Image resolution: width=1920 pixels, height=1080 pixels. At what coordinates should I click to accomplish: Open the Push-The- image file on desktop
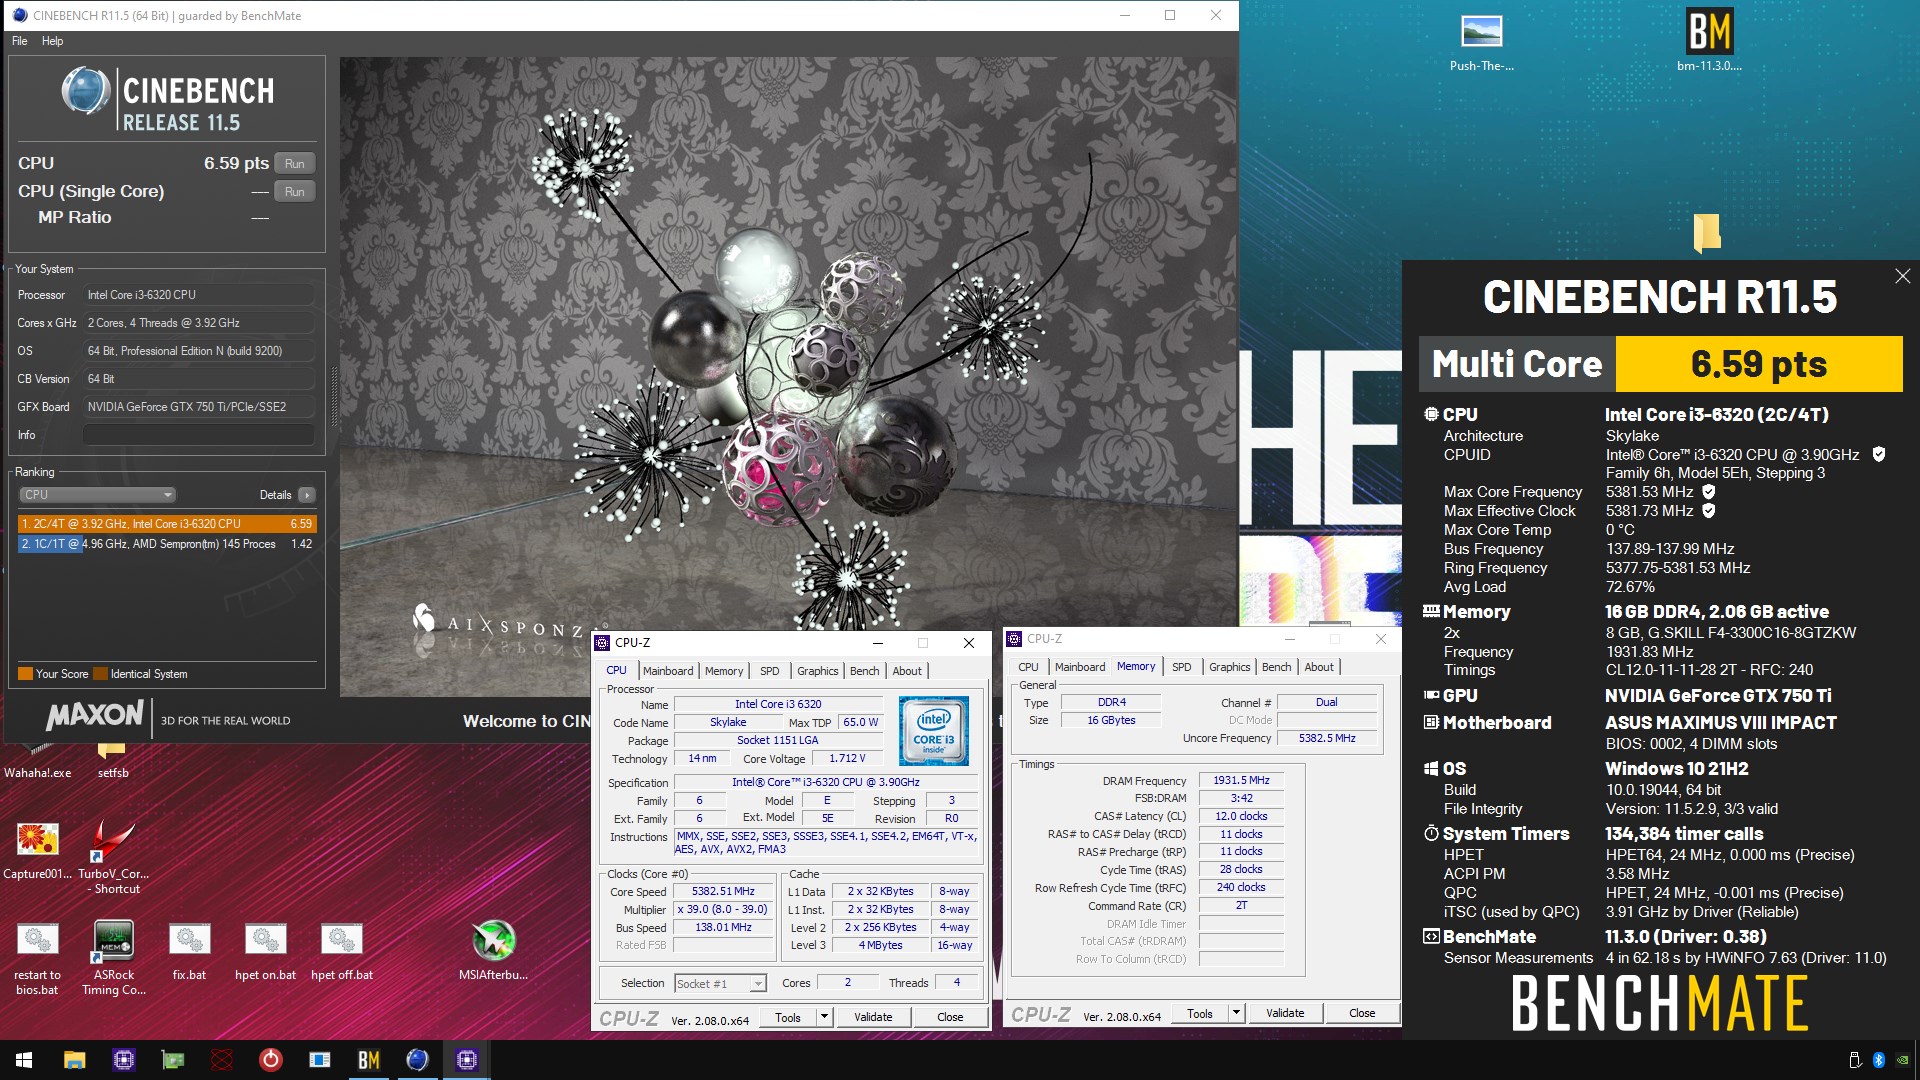click(1481, 40)
